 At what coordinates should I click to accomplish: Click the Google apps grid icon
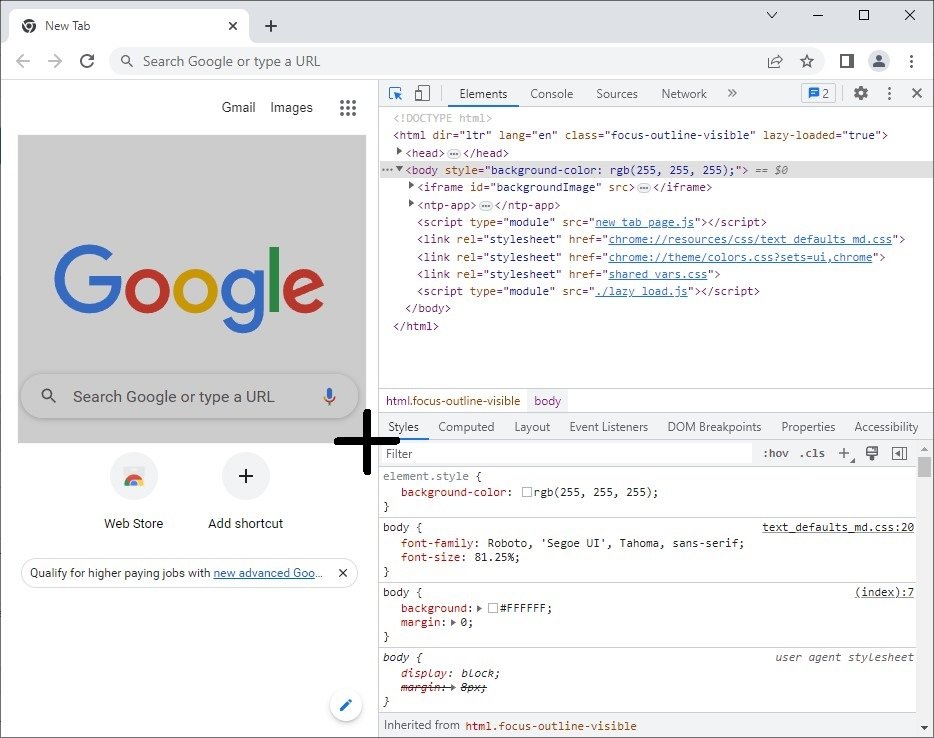pos(348,108)
